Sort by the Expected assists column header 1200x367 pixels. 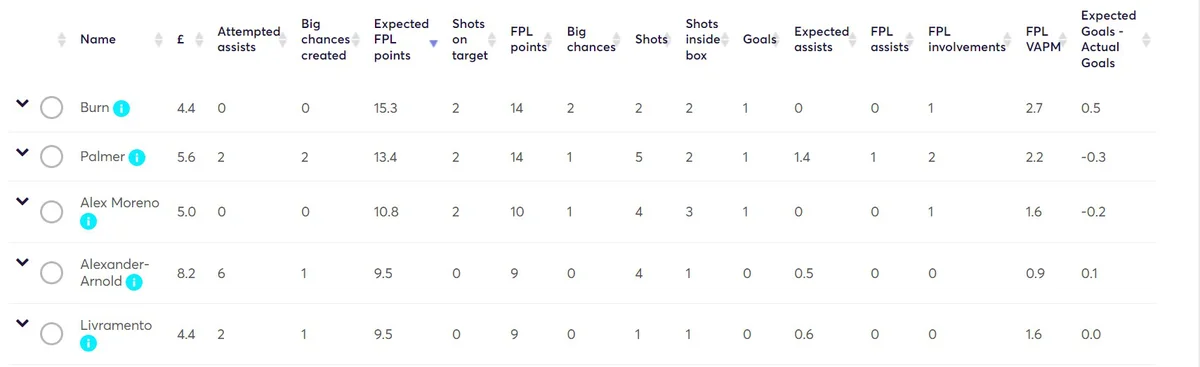(x=821, y=40)
